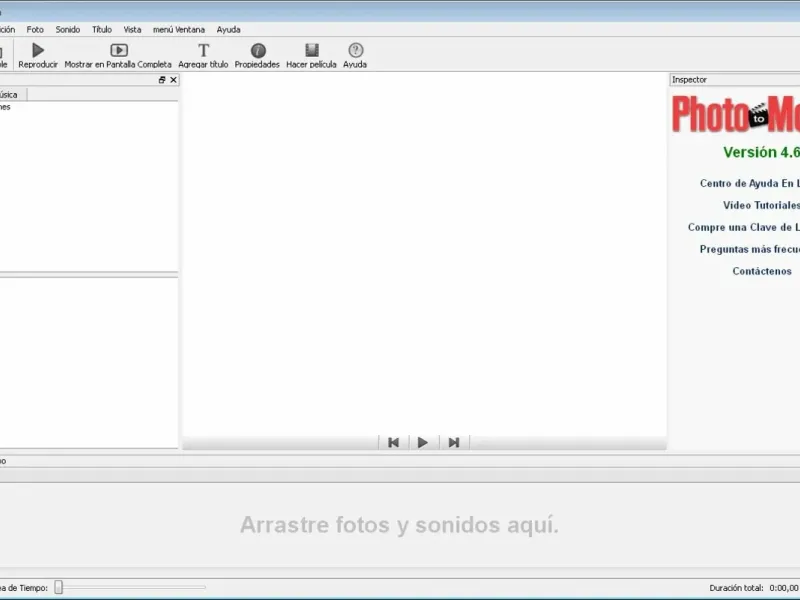Image resolution: width=800 pixels, height=600 pixels.
Task: Click the Contáctenos link
Action: pyautogui.click(x=762, y=271)
